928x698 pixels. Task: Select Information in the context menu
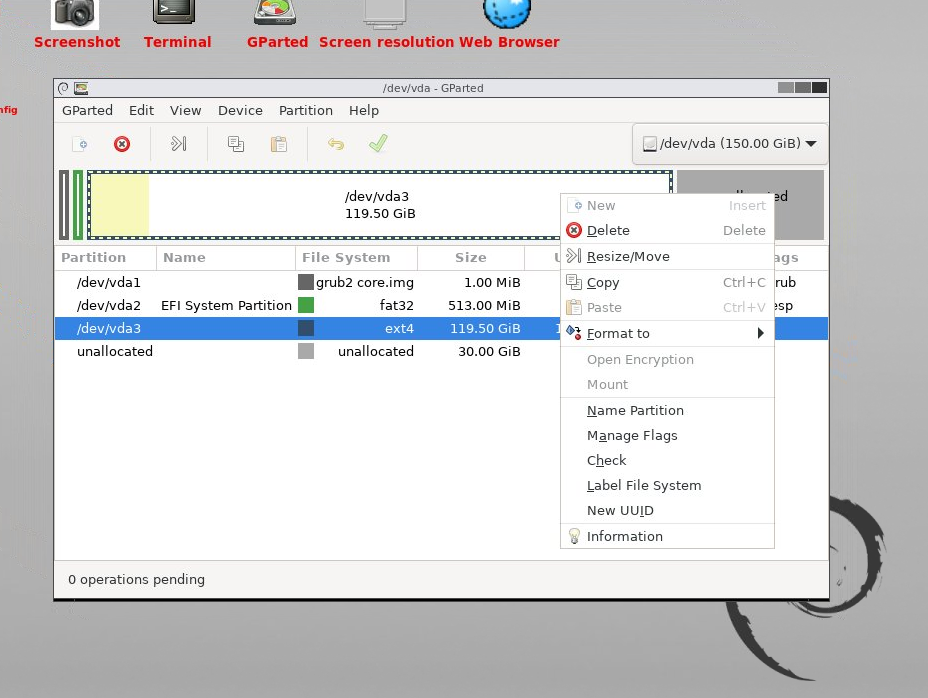(624, 536)
